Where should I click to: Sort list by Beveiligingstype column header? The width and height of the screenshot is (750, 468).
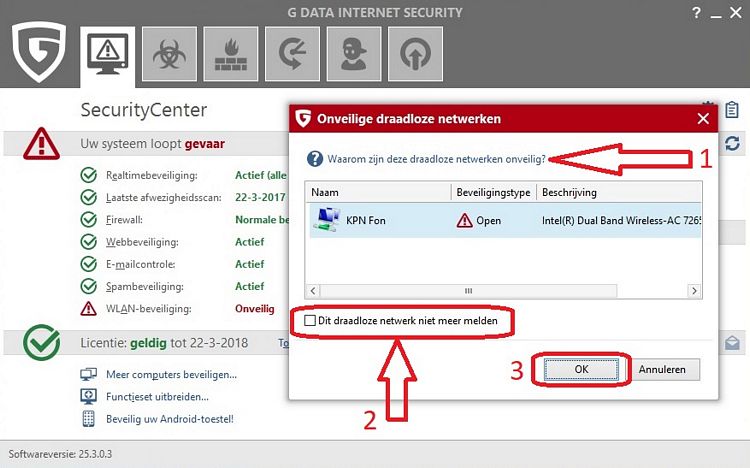(493, 192)
